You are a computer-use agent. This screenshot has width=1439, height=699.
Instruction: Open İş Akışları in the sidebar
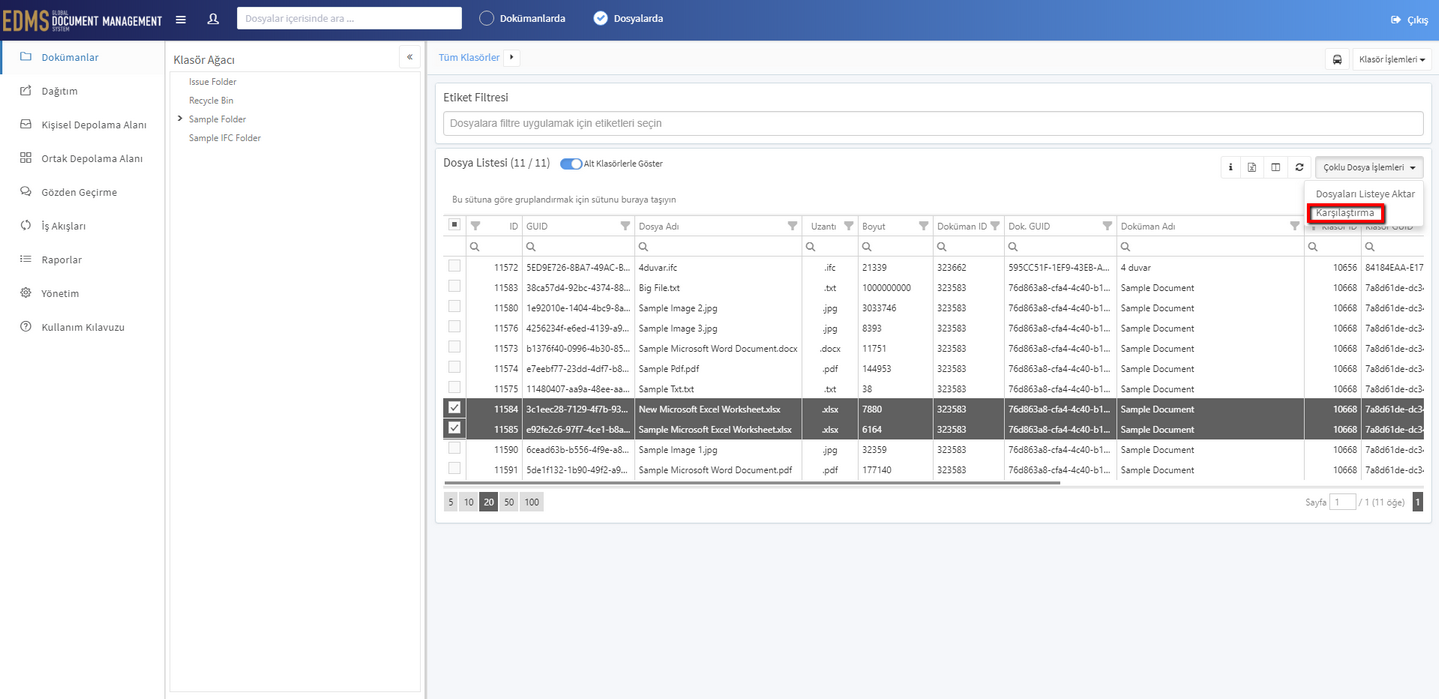pyautogui.click(x=64, y=226)
